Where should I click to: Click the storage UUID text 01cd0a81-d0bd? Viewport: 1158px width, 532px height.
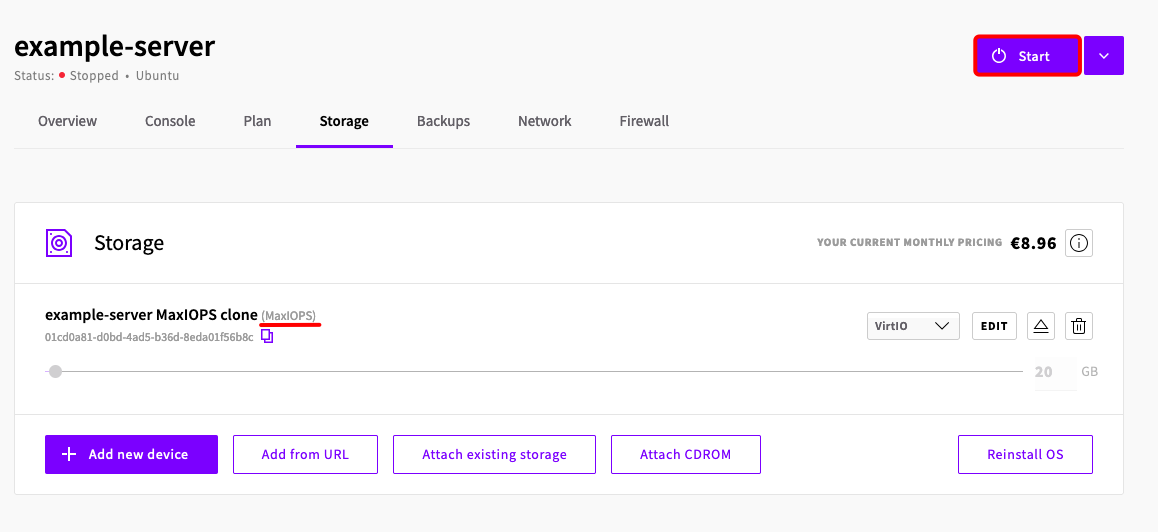tap(149, 337)
